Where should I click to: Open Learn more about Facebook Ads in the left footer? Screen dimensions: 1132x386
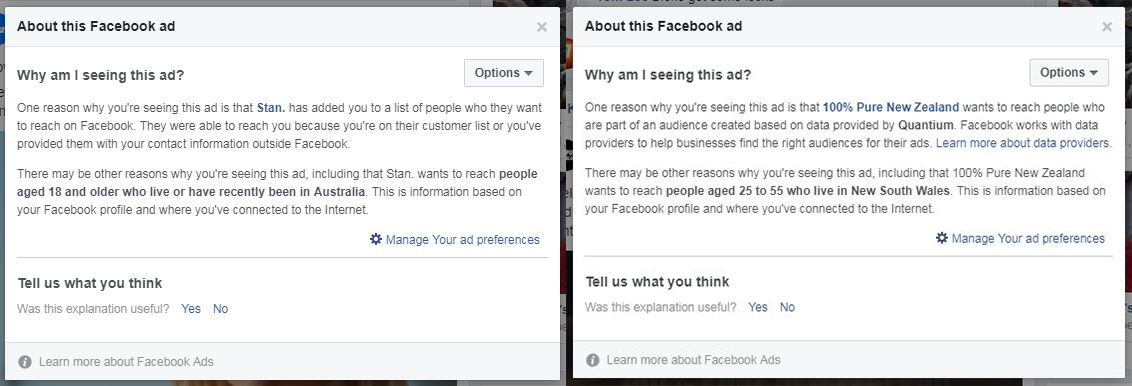coord(126,361)
